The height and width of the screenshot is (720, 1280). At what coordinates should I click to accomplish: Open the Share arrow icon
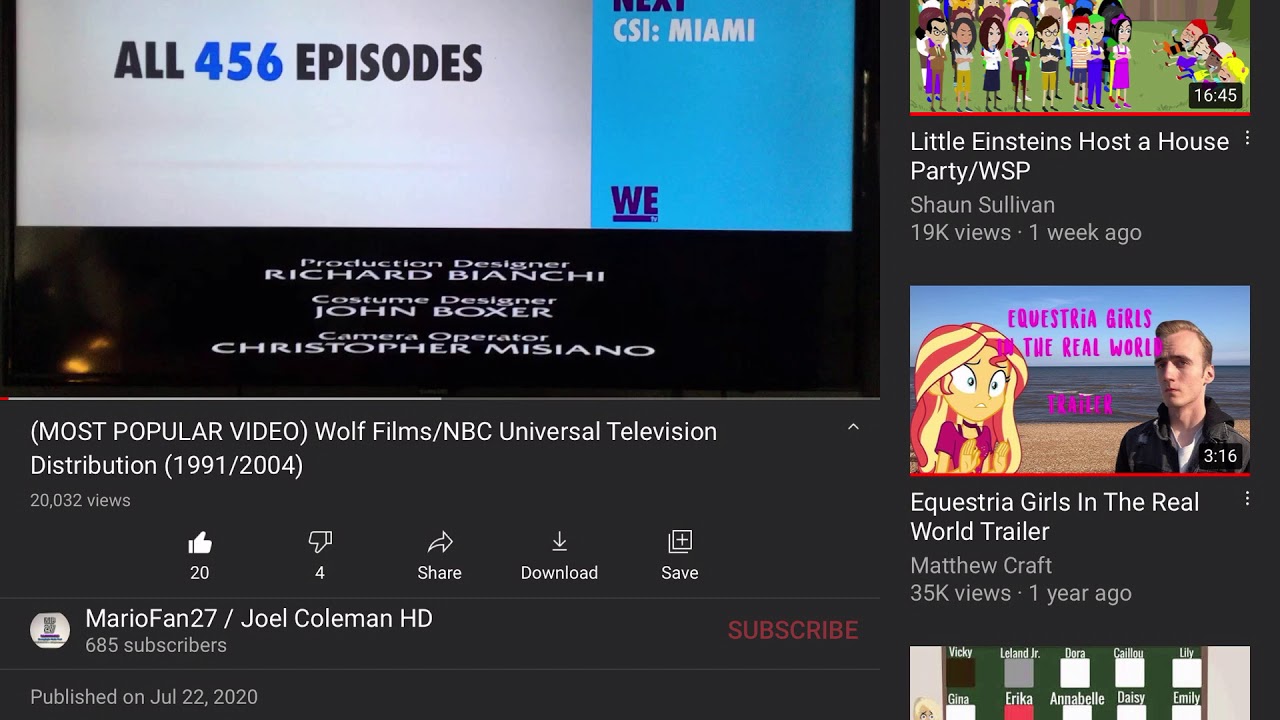tap(440, 542)
